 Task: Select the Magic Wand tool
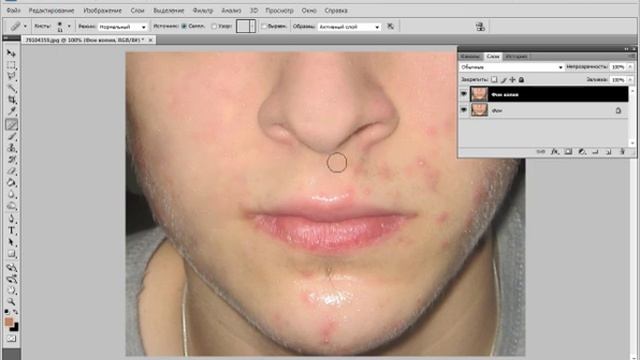pyautogui.click(x=11, y=89)
